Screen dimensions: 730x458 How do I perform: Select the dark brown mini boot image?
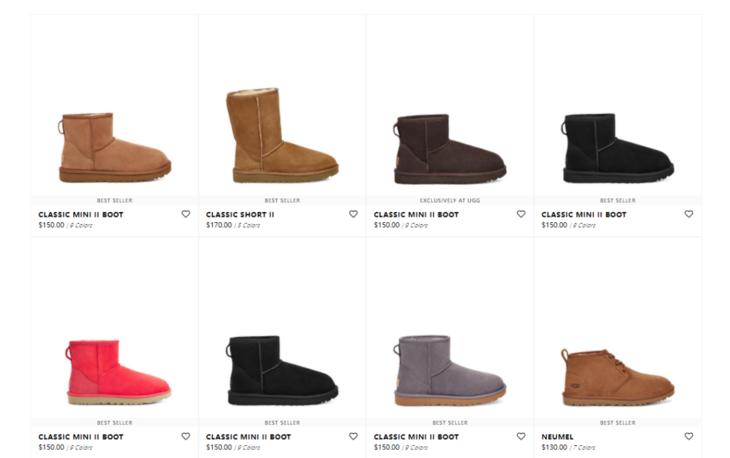450,148
